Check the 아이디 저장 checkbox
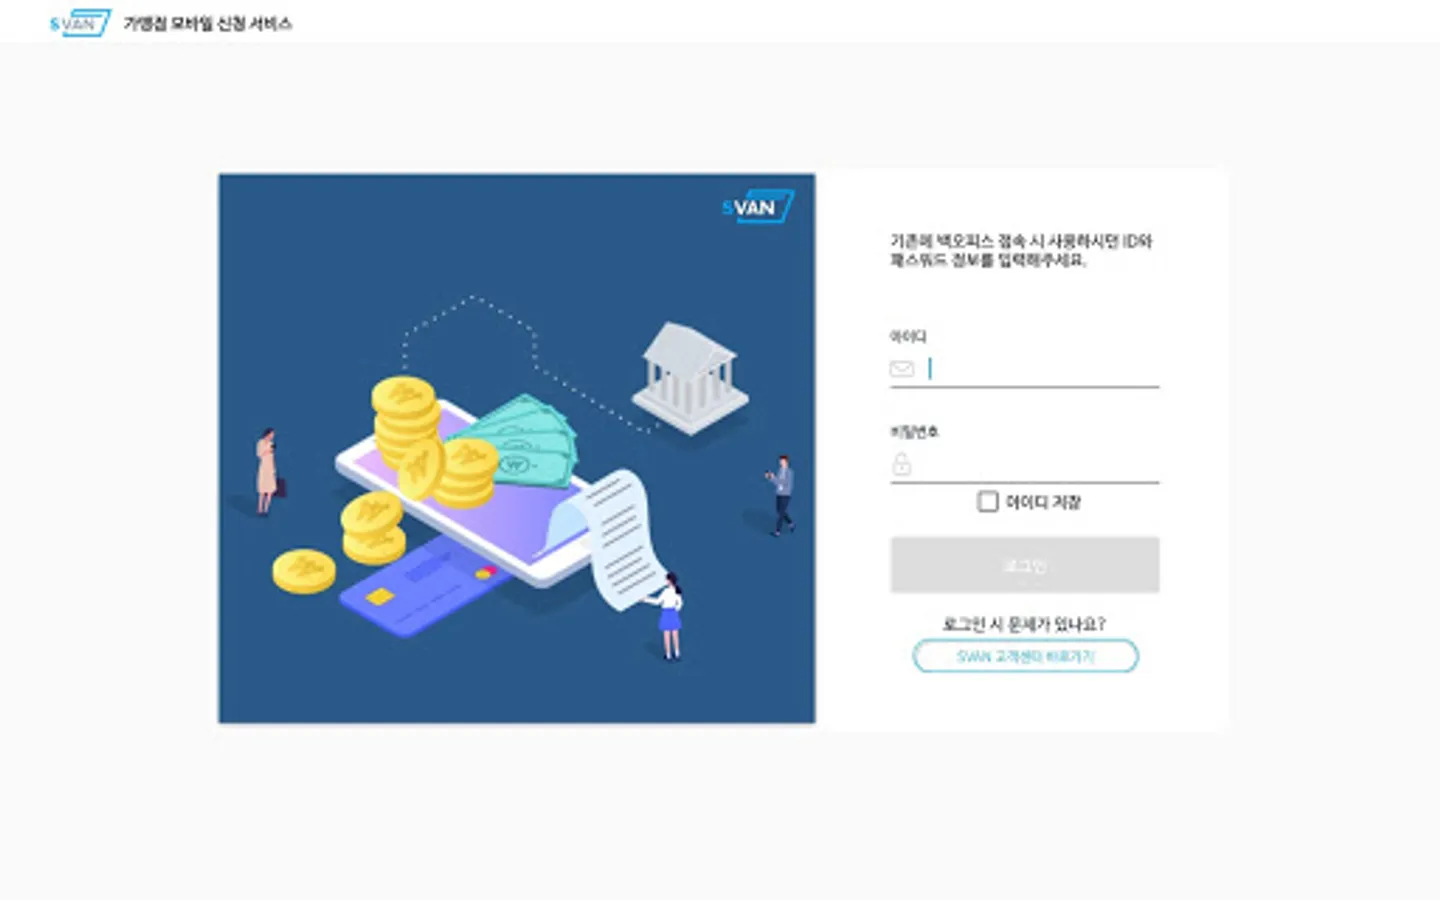Viewport: 1440px width, 900px height. tap(988, 501)
